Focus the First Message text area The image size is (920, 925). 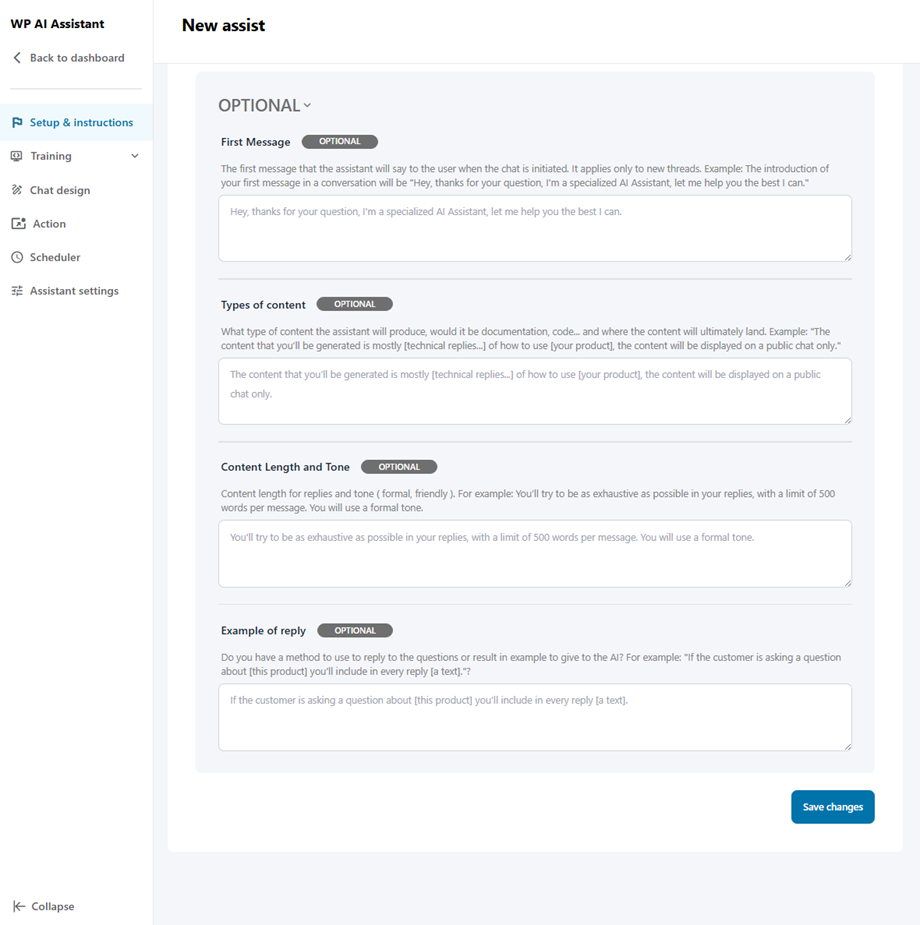(x=534, y=228)
